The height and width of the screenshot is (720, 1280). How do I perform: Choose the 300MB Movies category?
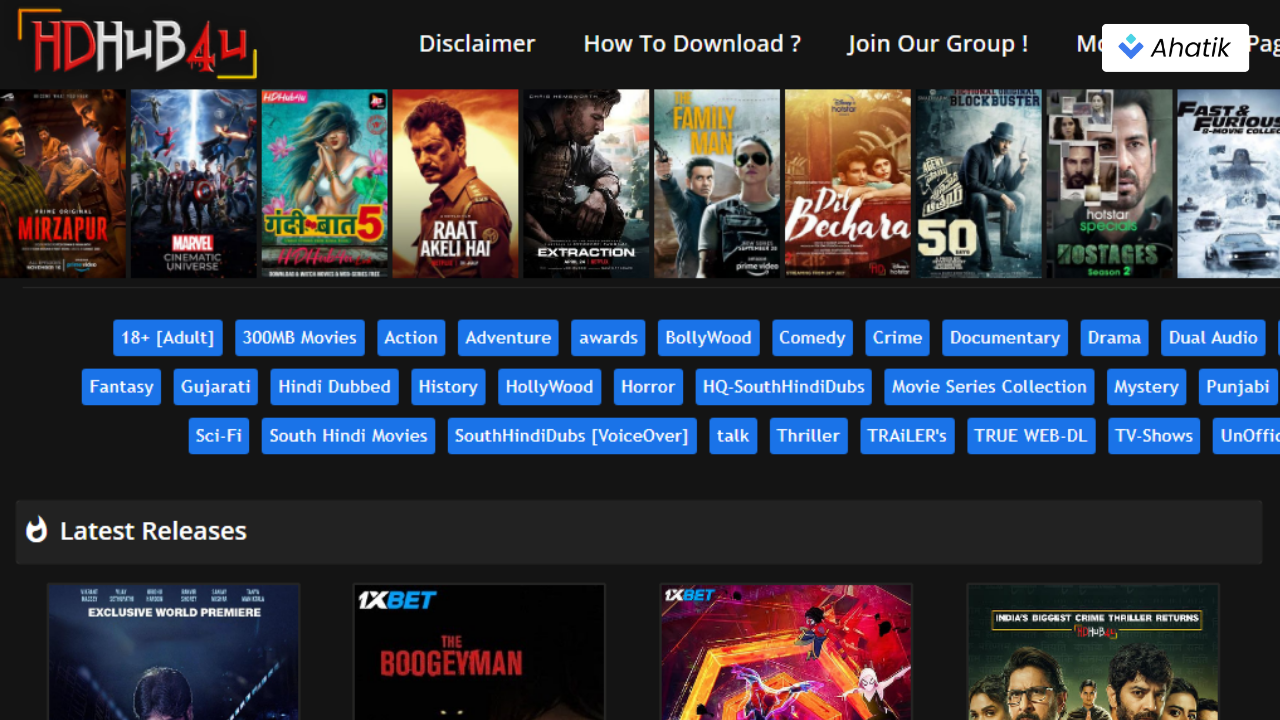pos(300,338)
